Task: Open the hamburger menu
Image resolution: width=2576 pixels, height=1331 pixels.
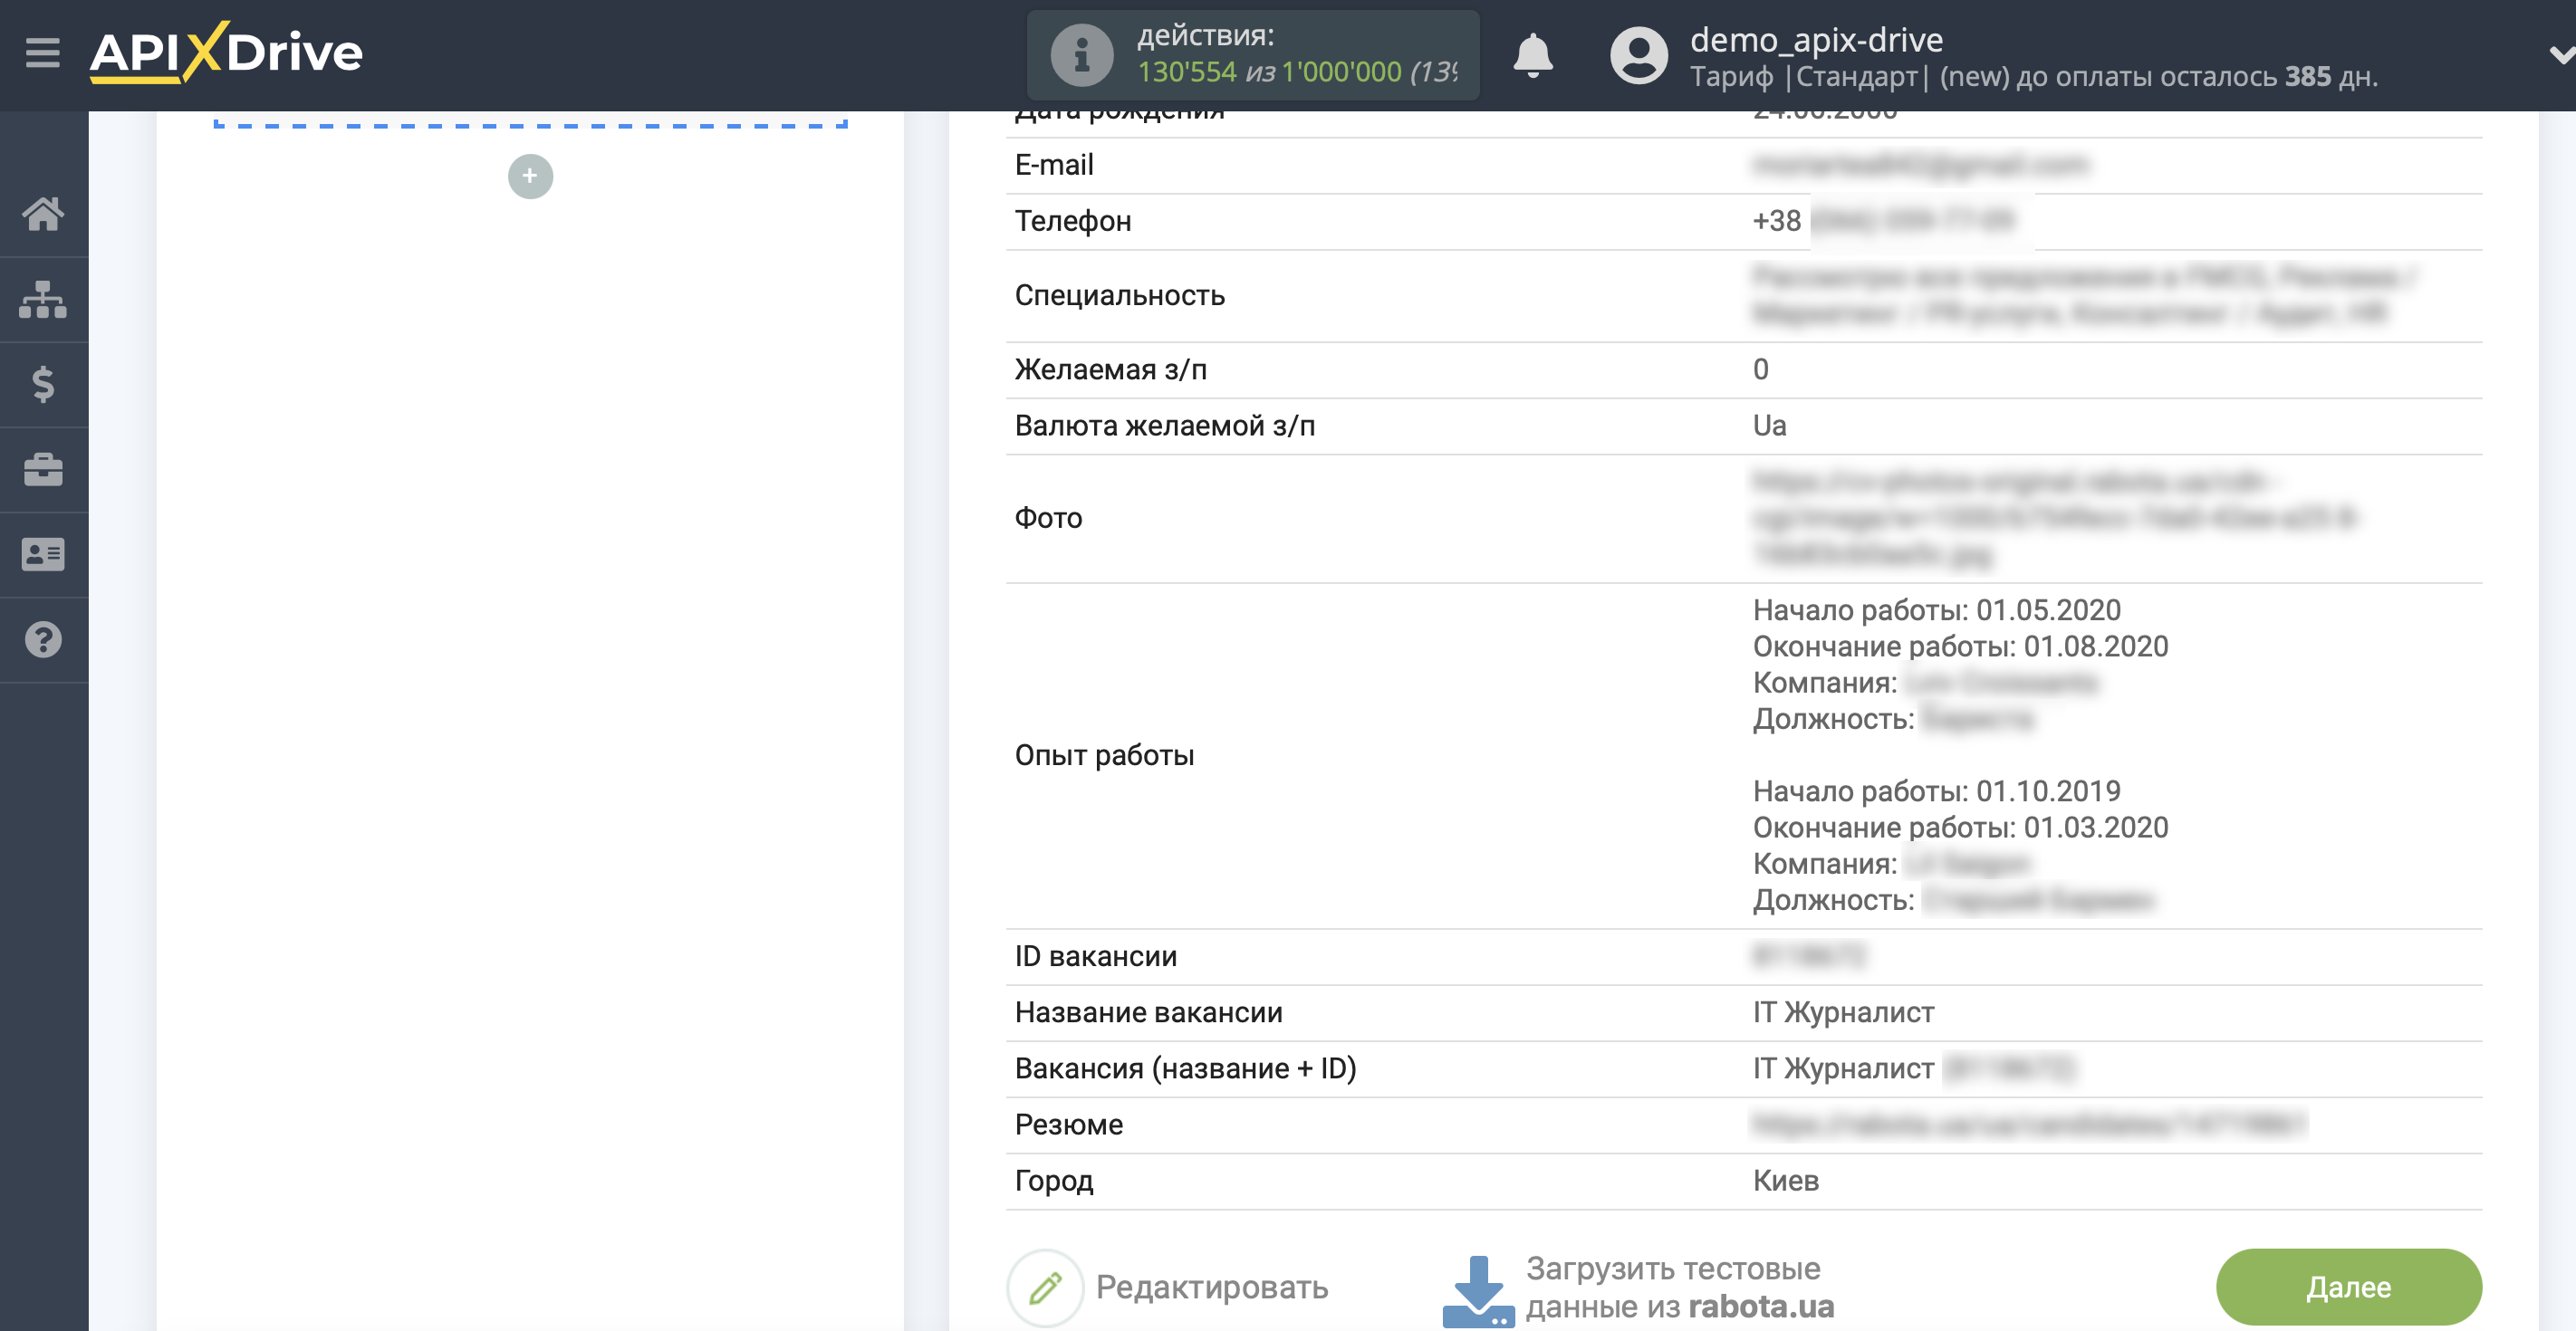Action: (43, 52)
